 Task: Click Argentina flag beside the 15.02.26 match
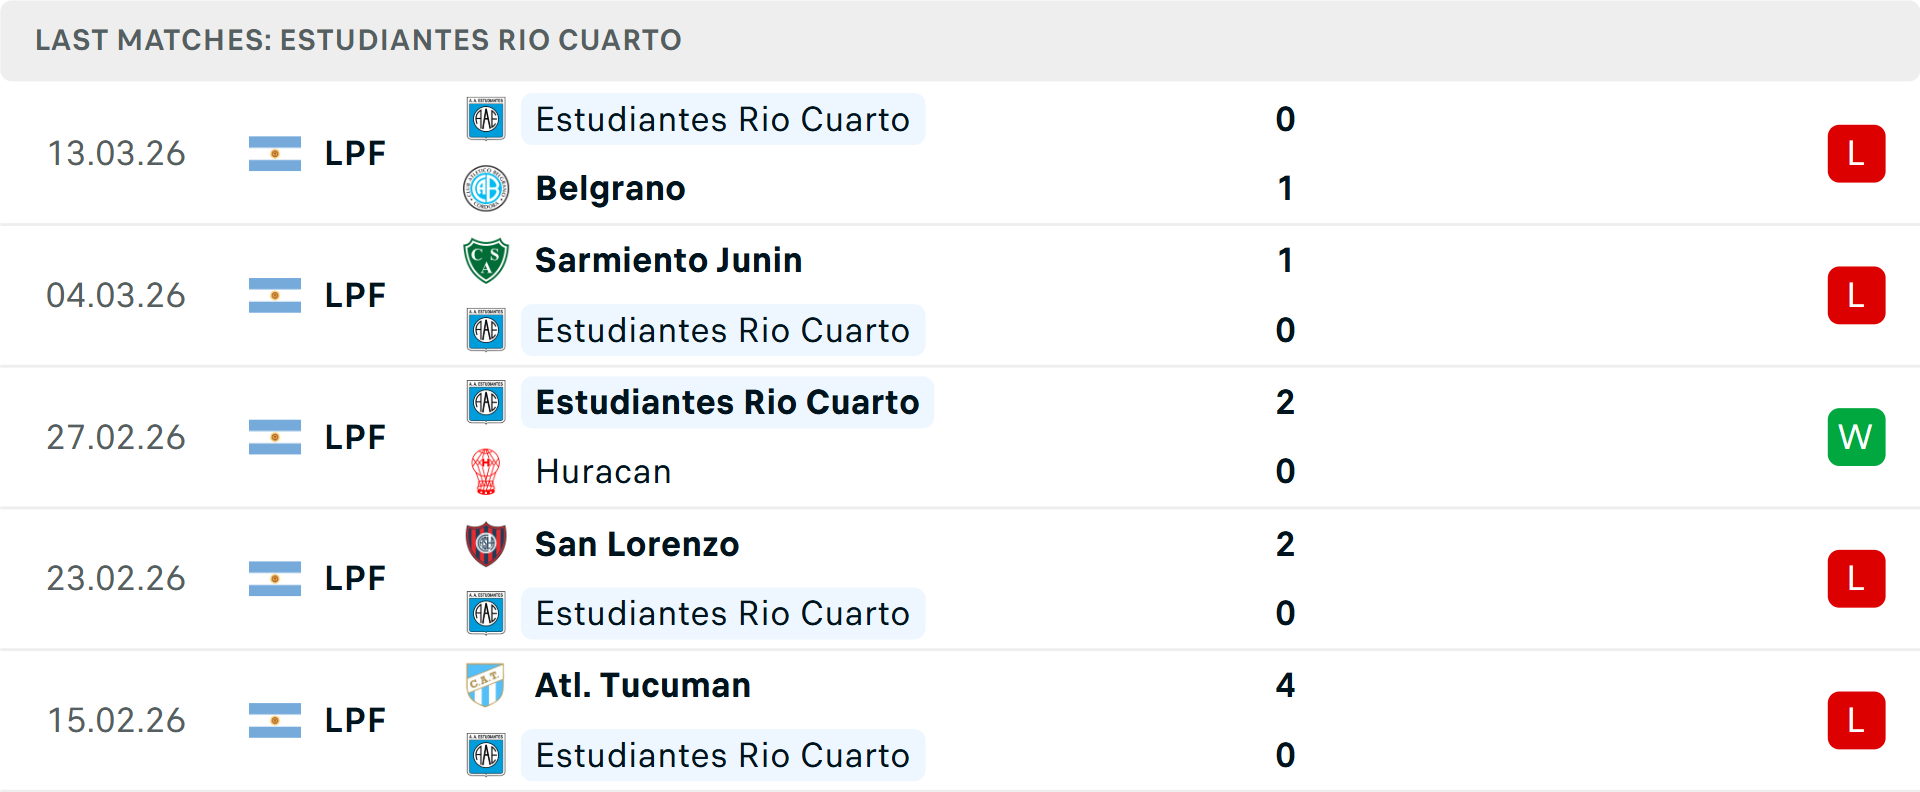click(275, 720)
